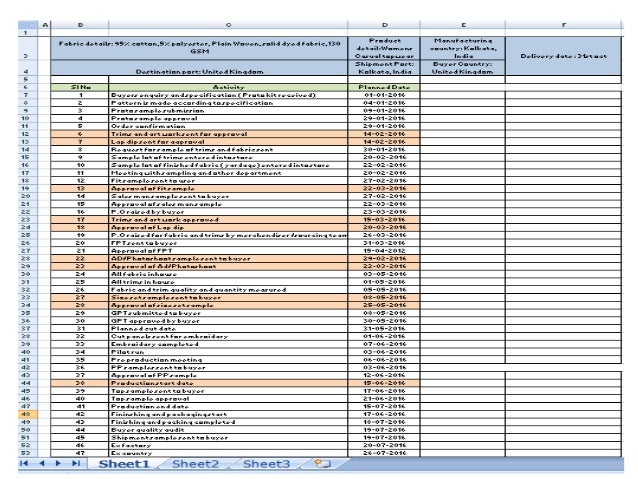638x479 pixels.
Task: Click the Activity header cell
Action: pos(228,87)
